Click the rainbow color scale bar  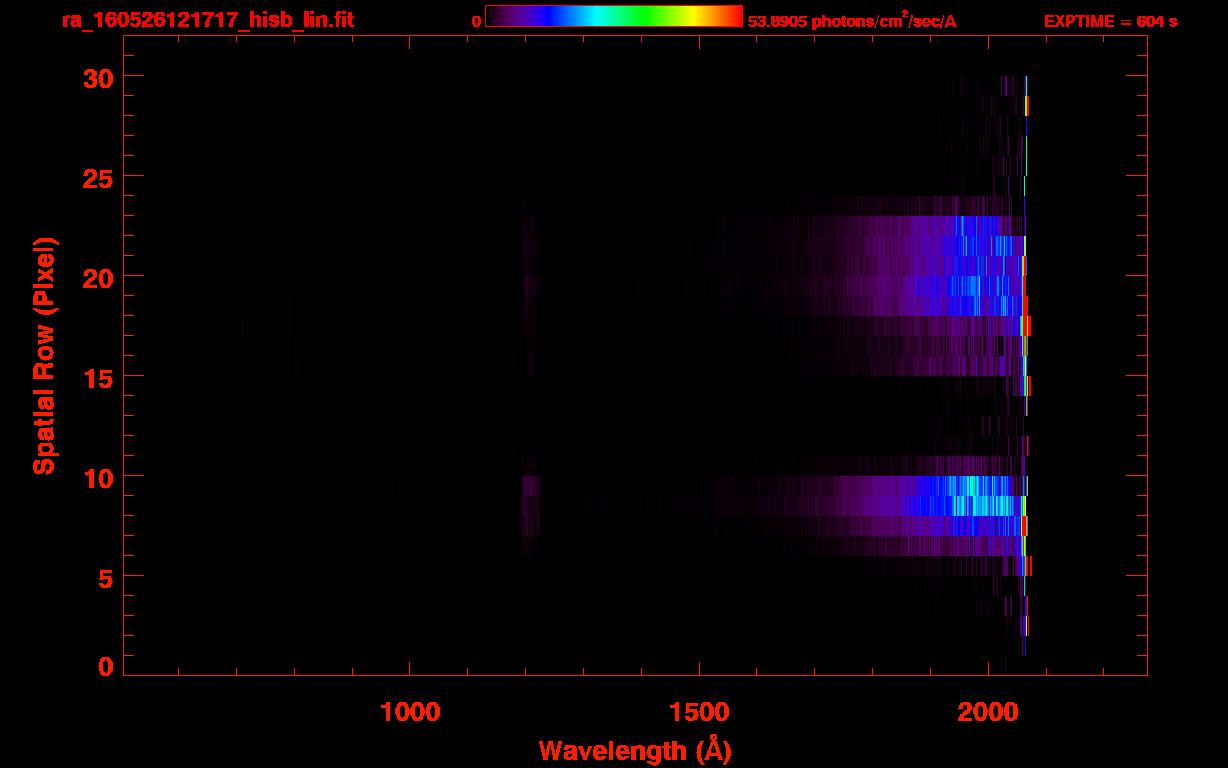(x=614, y=17)
